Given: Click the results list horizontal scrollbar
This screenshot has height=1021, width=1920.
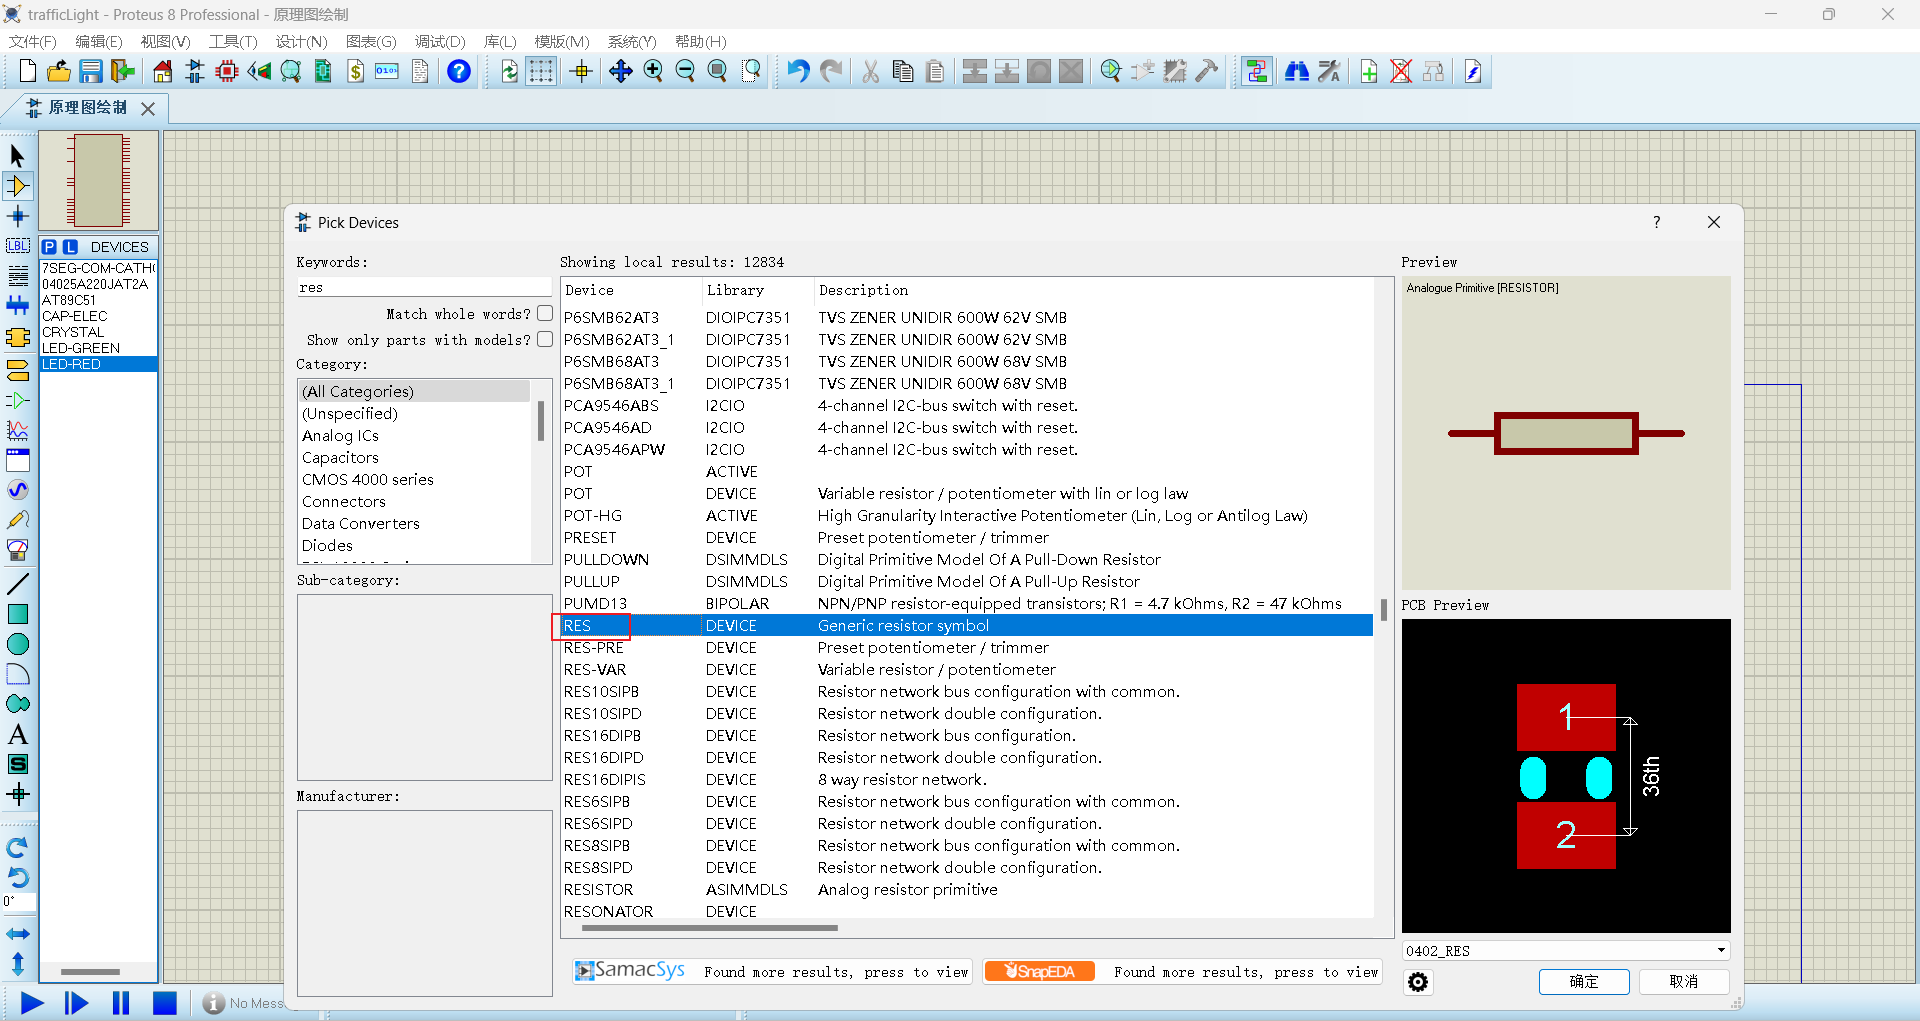Looking at the screenshot, I should (x=709, y=928).
